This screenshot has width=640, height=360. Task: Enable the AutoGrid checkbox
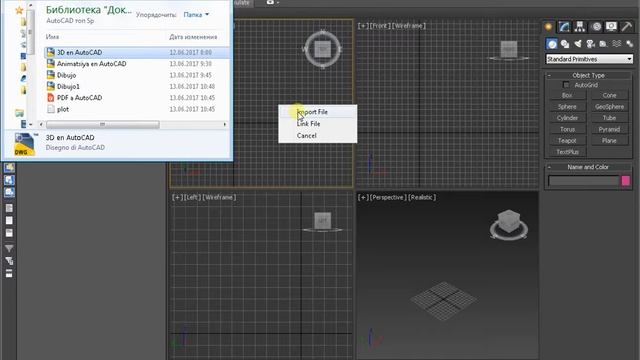(x=566, y=85)
